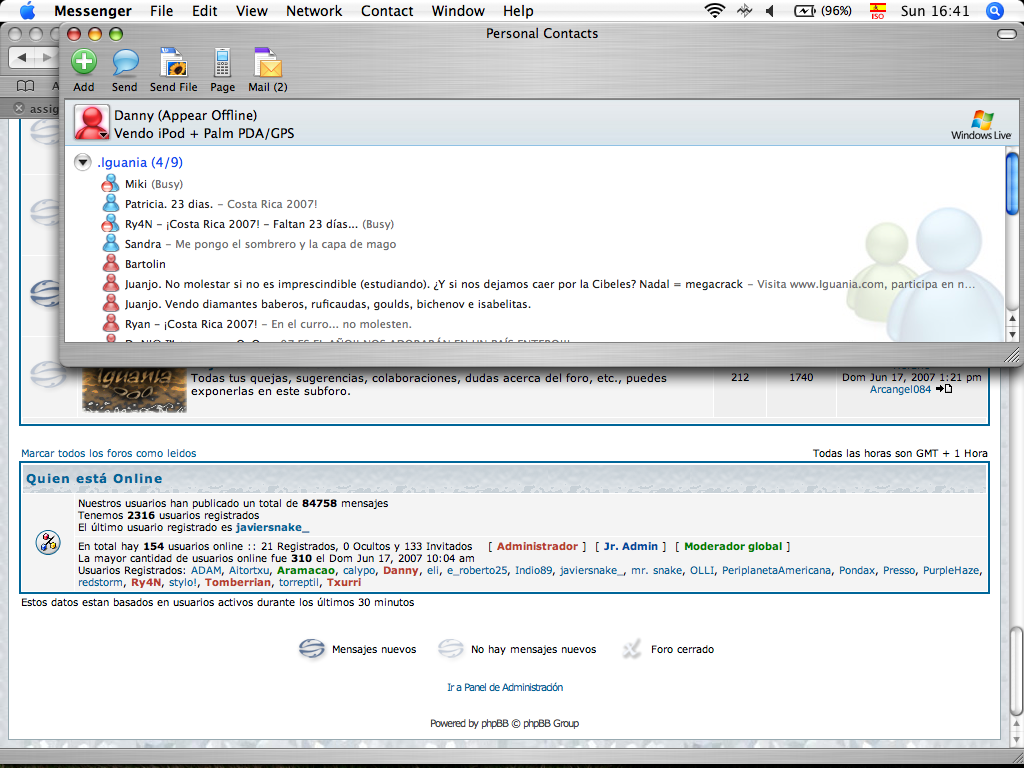Open the Help menu
Viewport: 1024px width, 768px height.
[518, 11]
